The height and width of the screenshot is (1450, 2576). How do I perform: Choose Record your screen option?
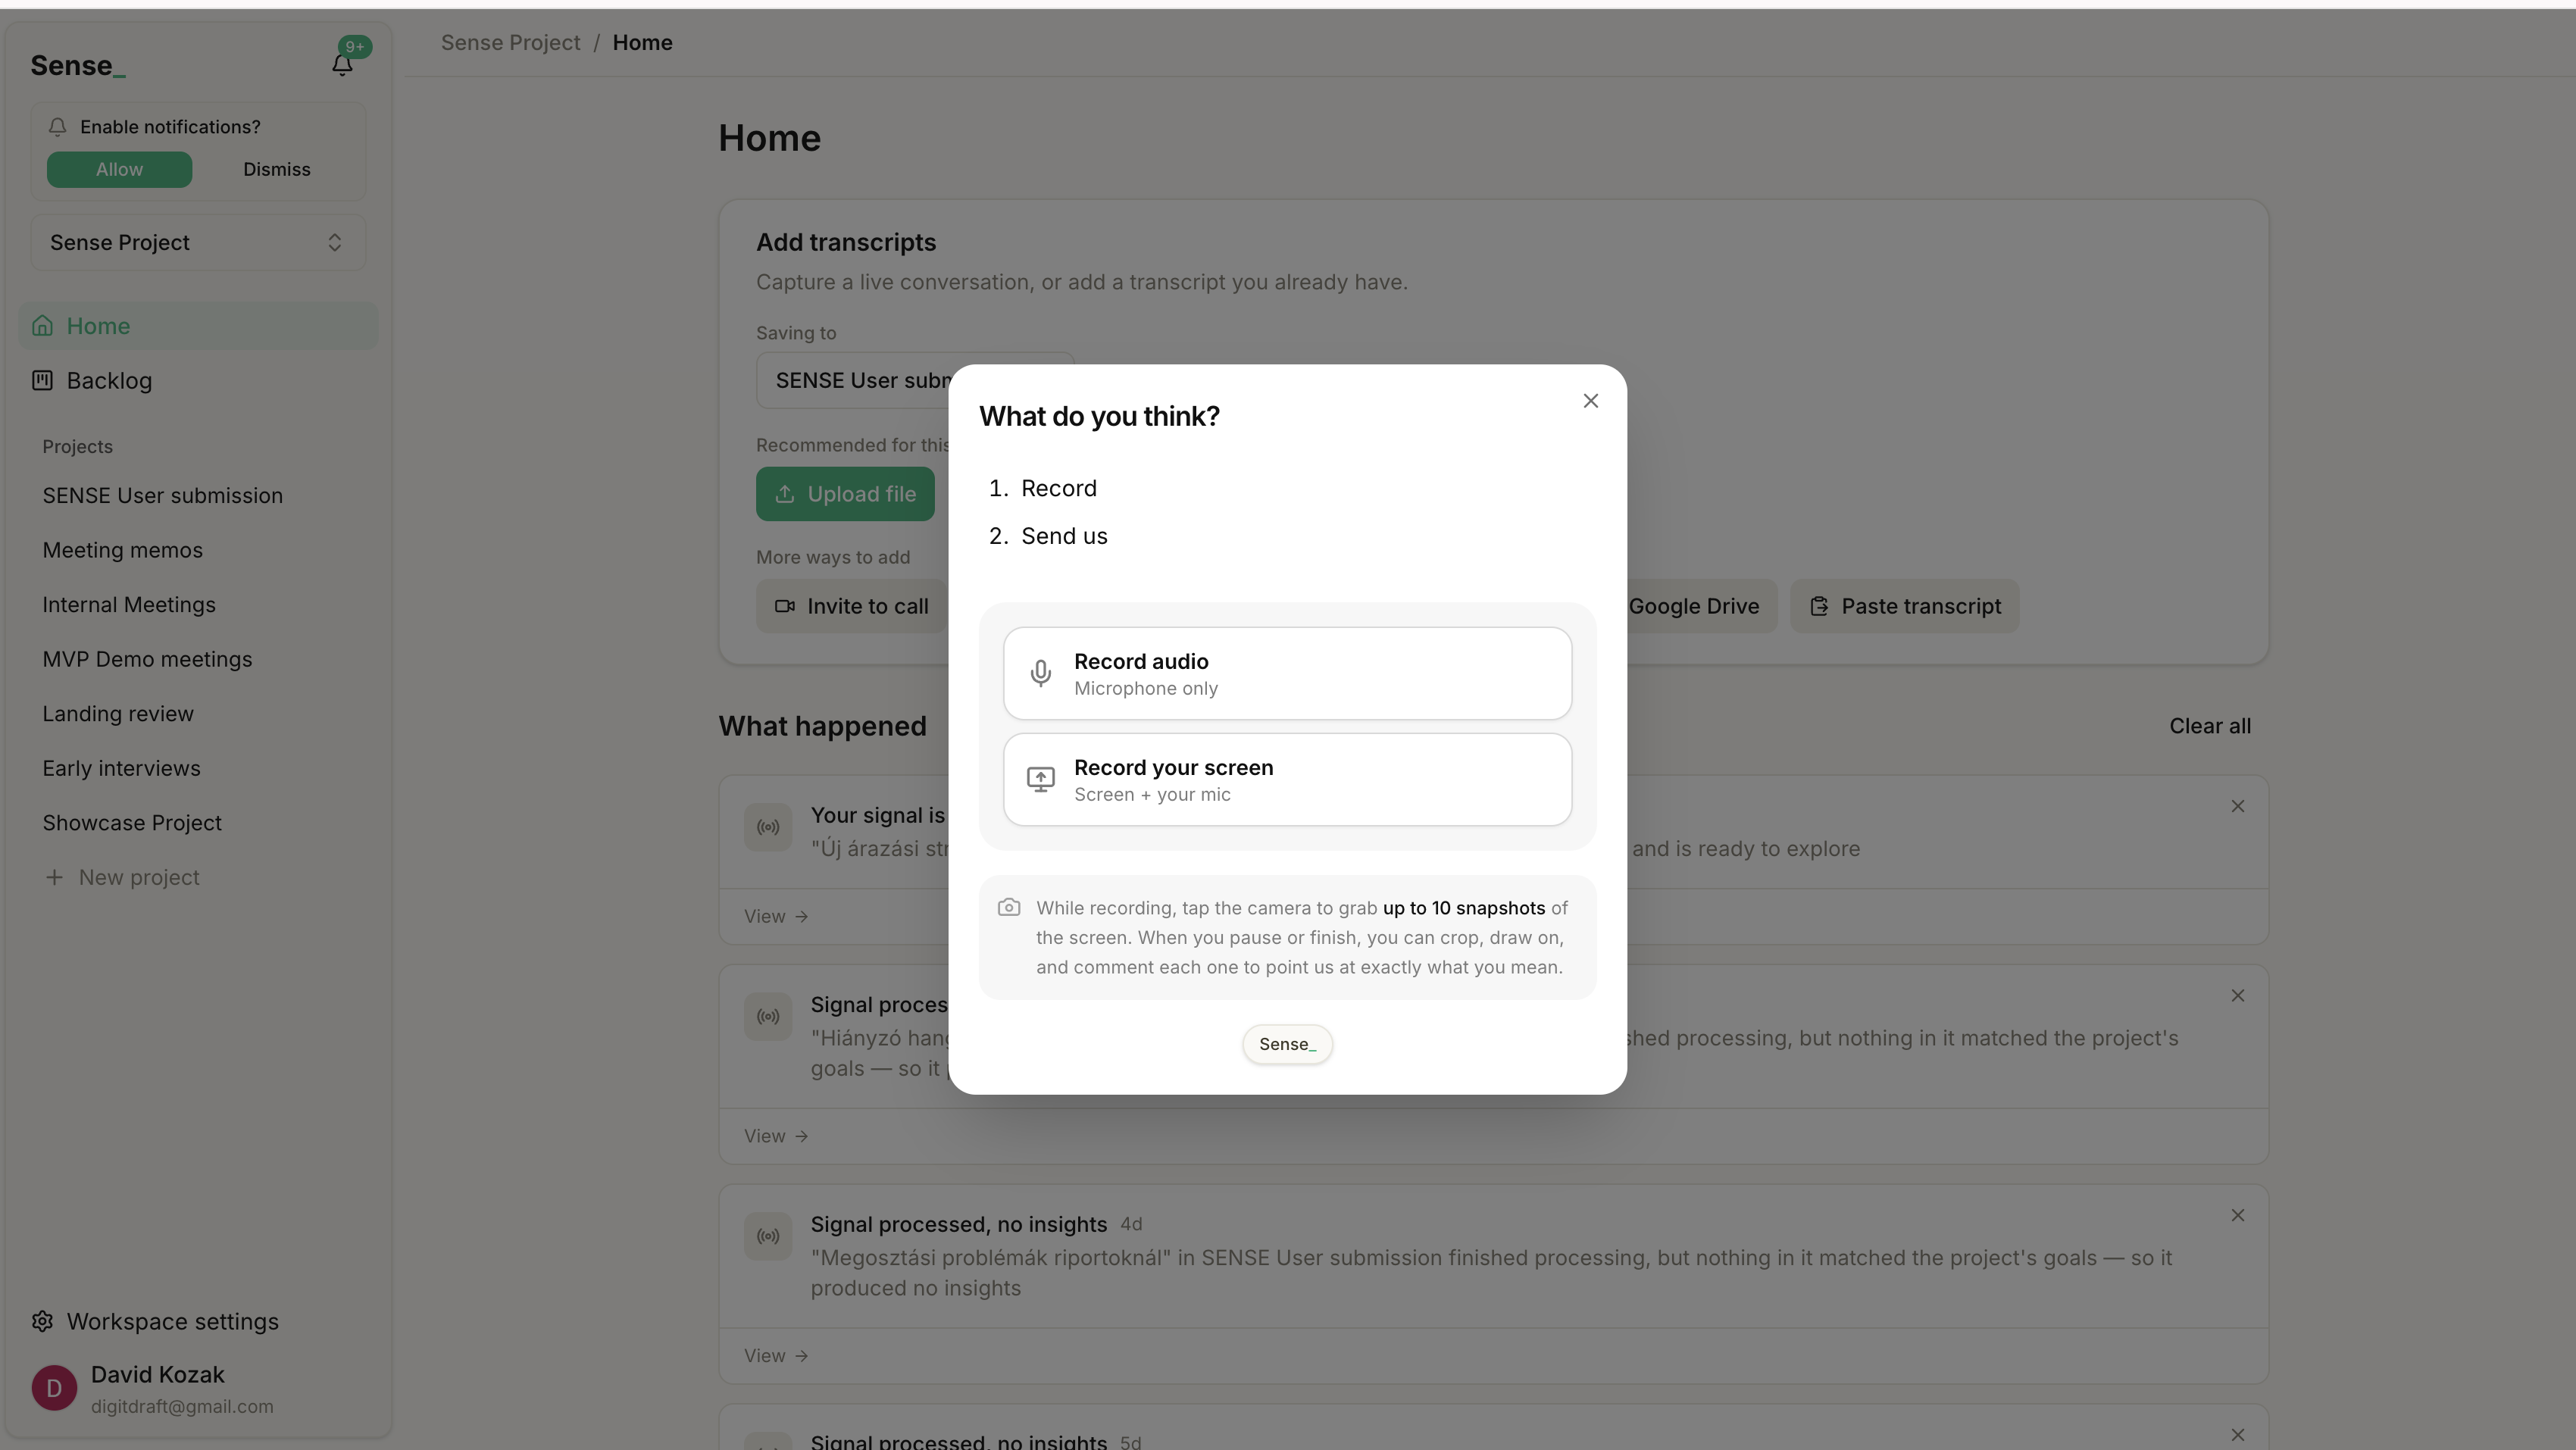point(1287,780)
